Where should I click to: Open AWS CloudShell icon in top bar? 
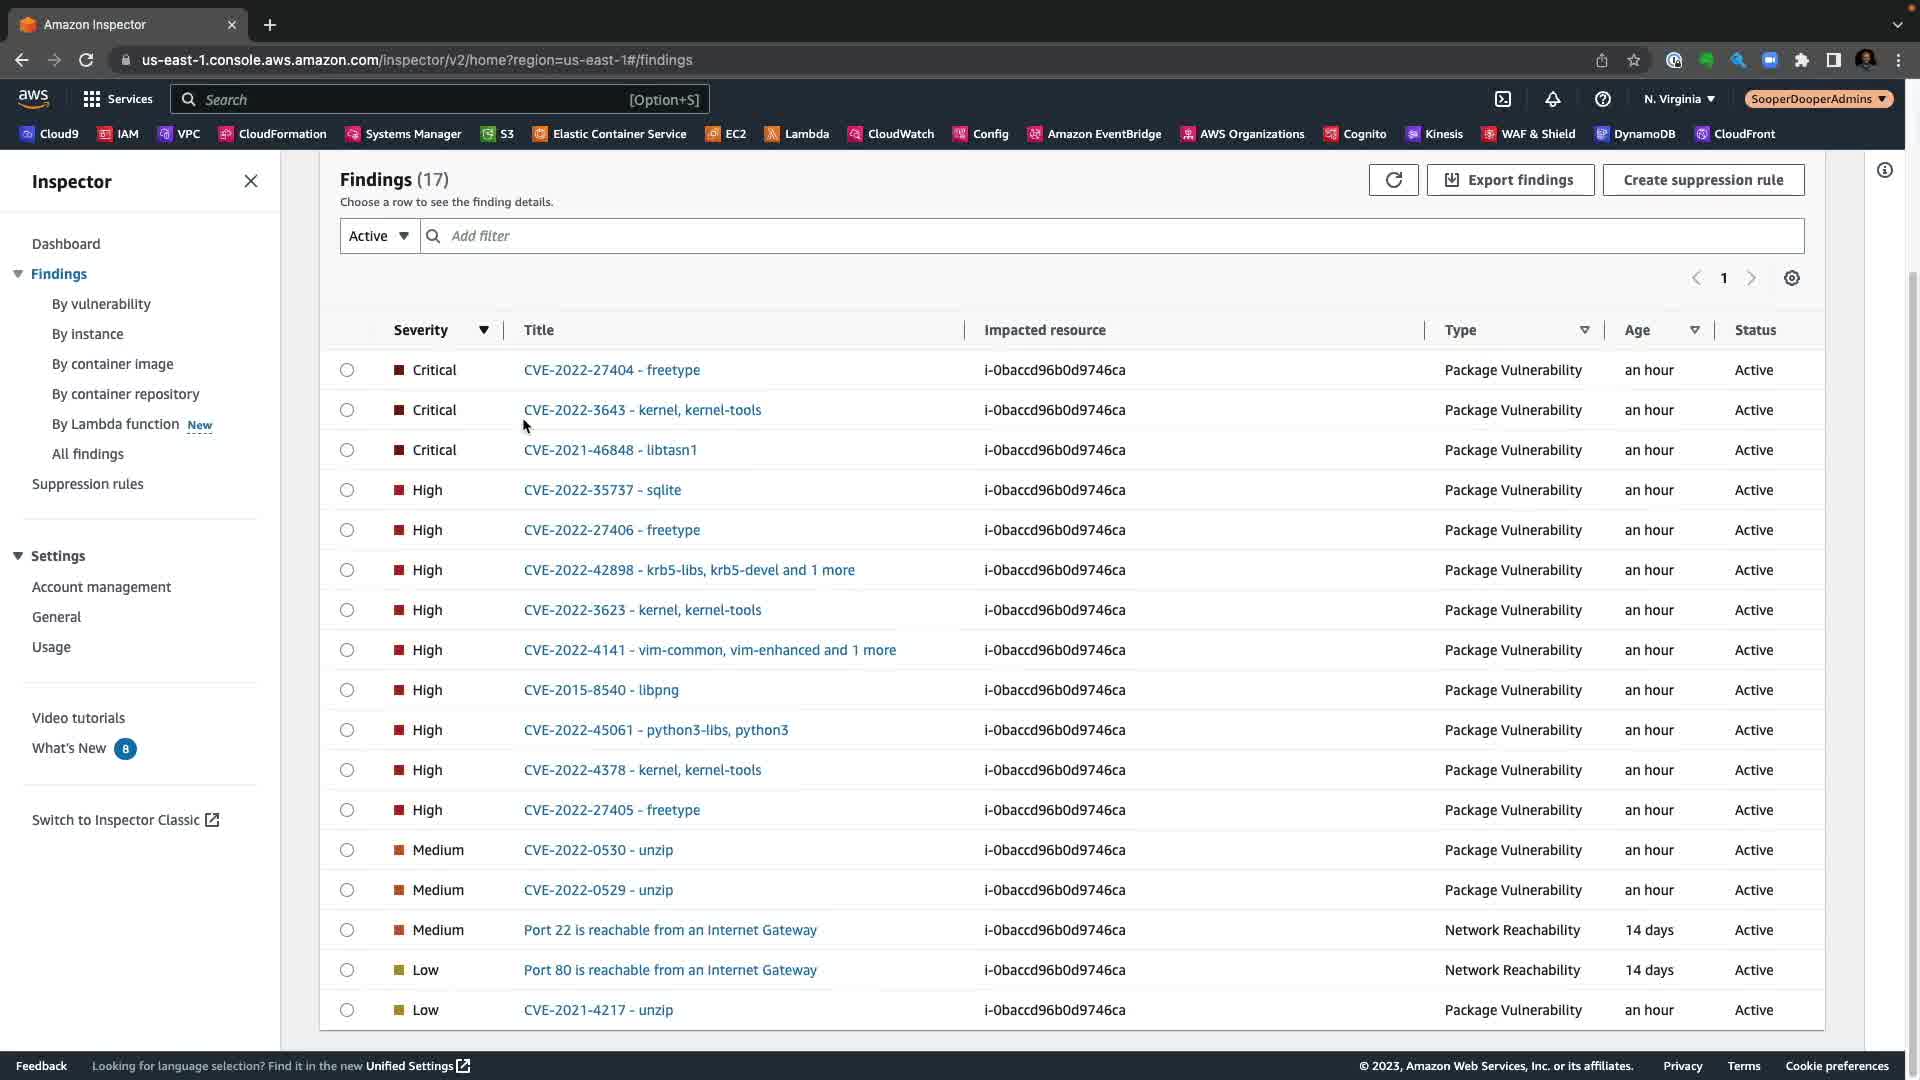click(x=1502, y=99)
